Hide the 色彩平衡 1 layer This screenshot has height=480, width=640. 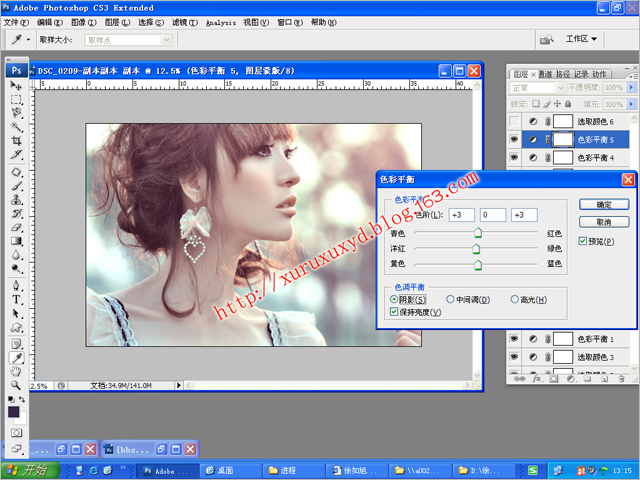point(514,339)
